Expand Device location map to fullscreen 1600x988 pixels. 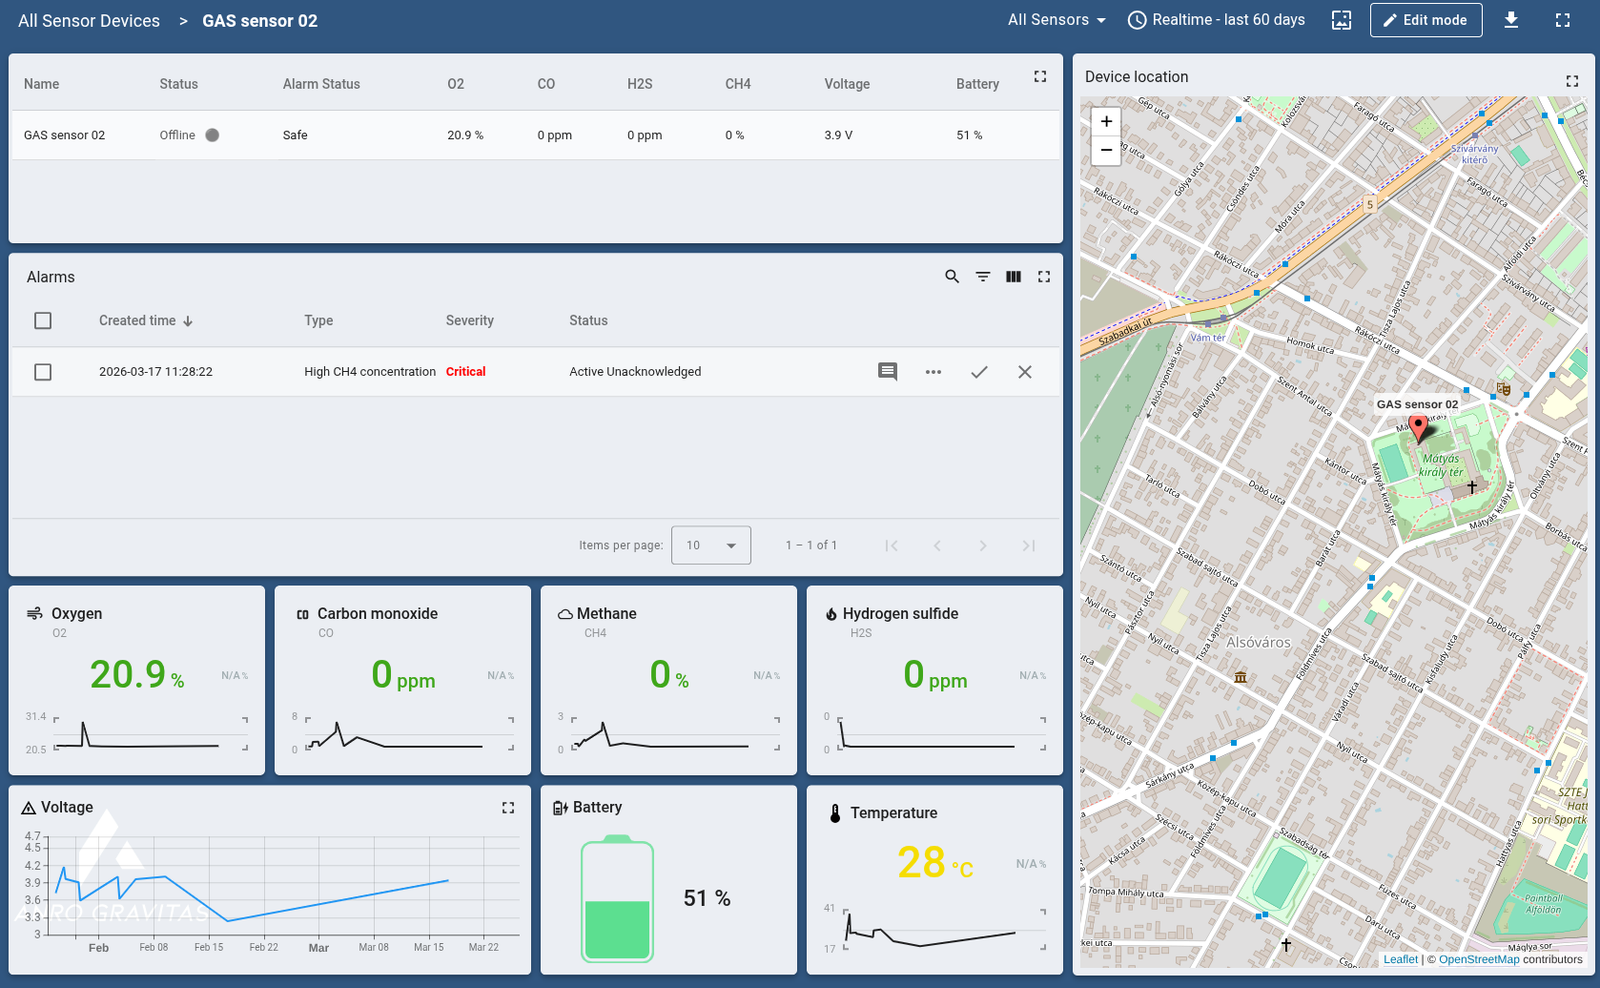pos(1572,81)
